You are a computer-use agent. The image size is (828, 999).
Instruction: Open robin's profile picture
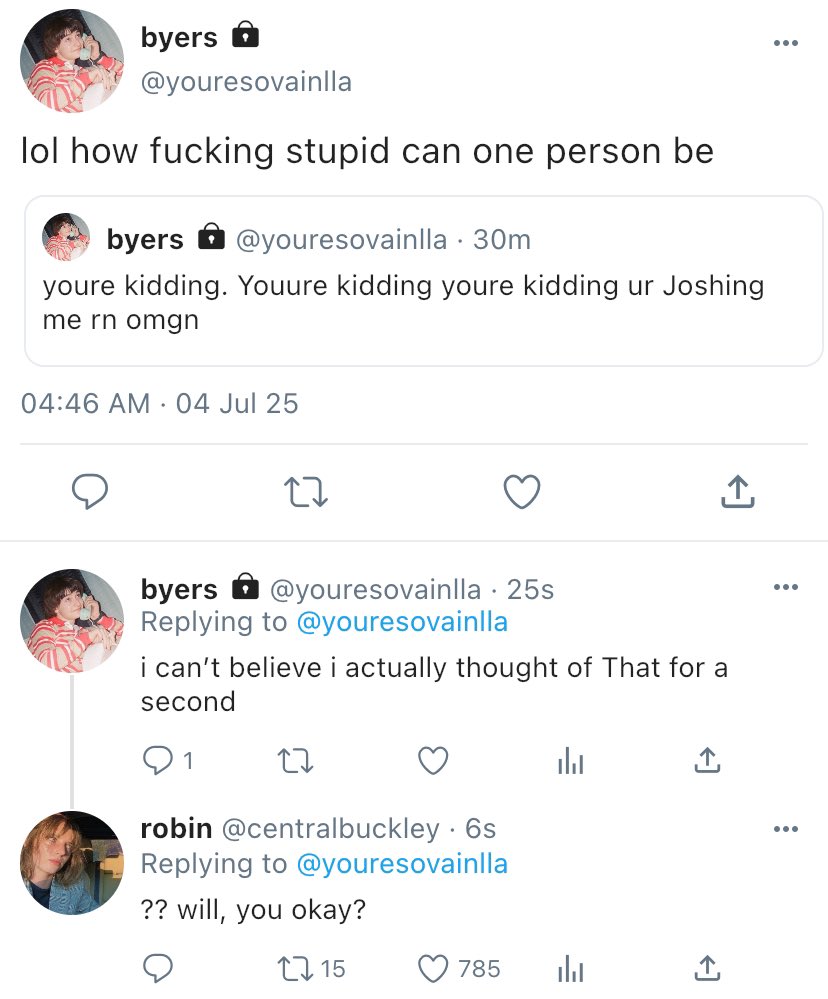coord(71,861)
